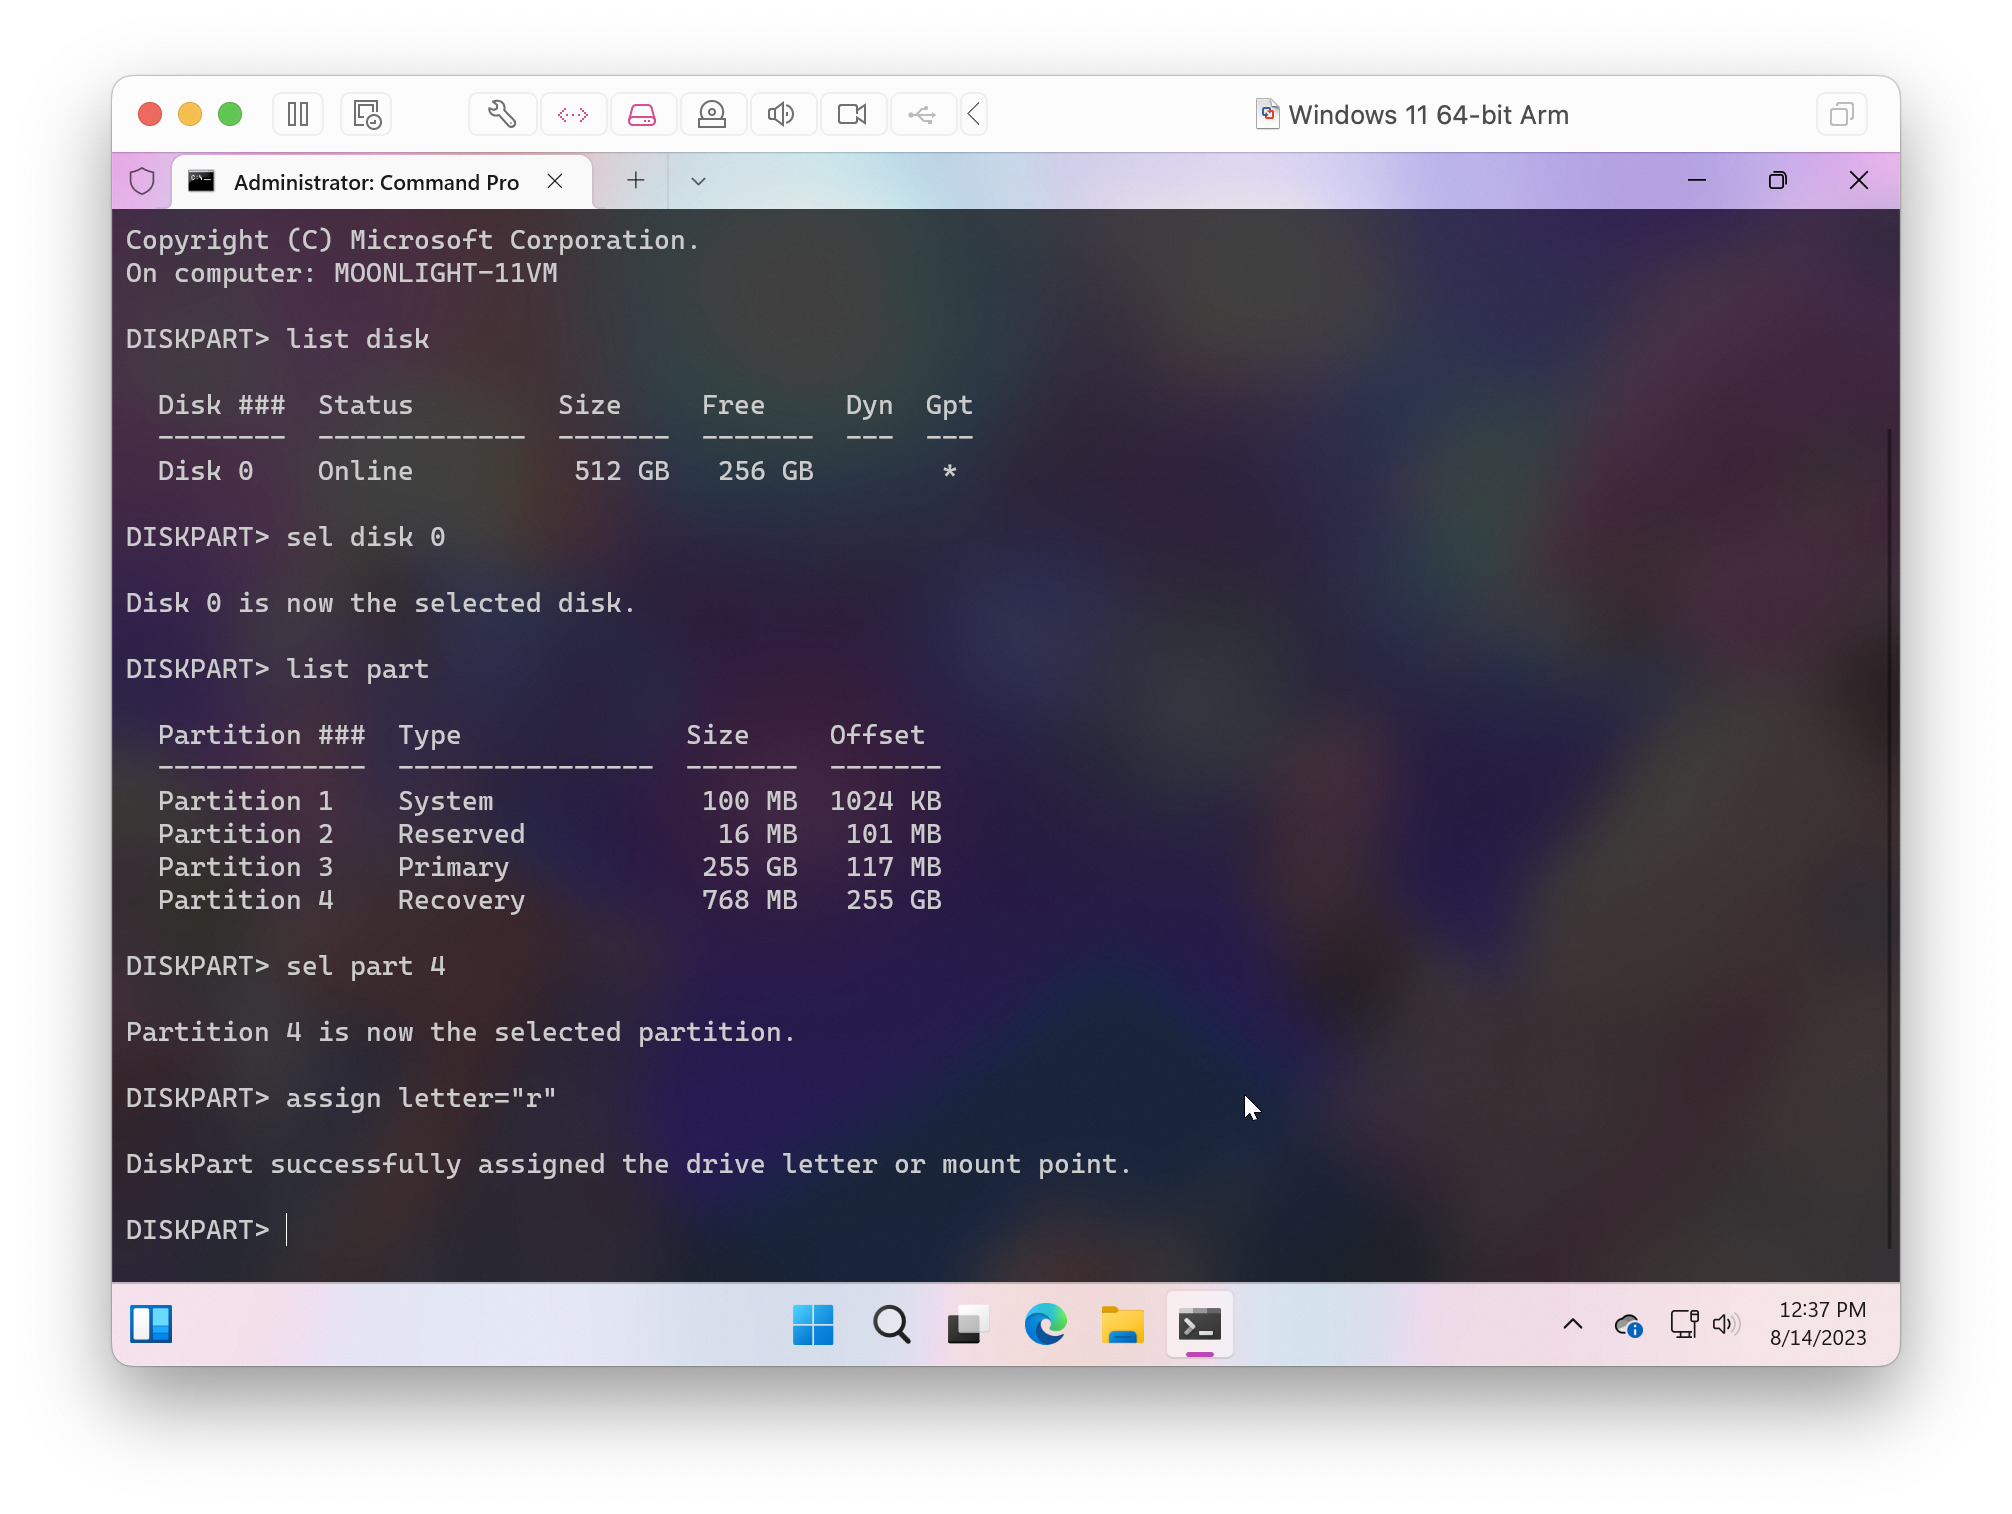Click the 'Primary' partition type

click(453, 867)
